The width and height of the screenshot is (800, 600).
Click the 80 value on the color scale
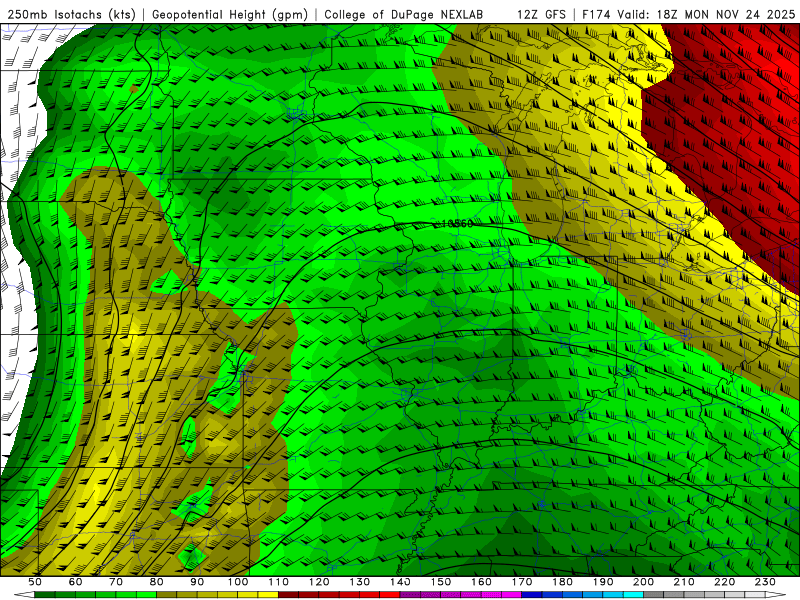click(157, 582)
